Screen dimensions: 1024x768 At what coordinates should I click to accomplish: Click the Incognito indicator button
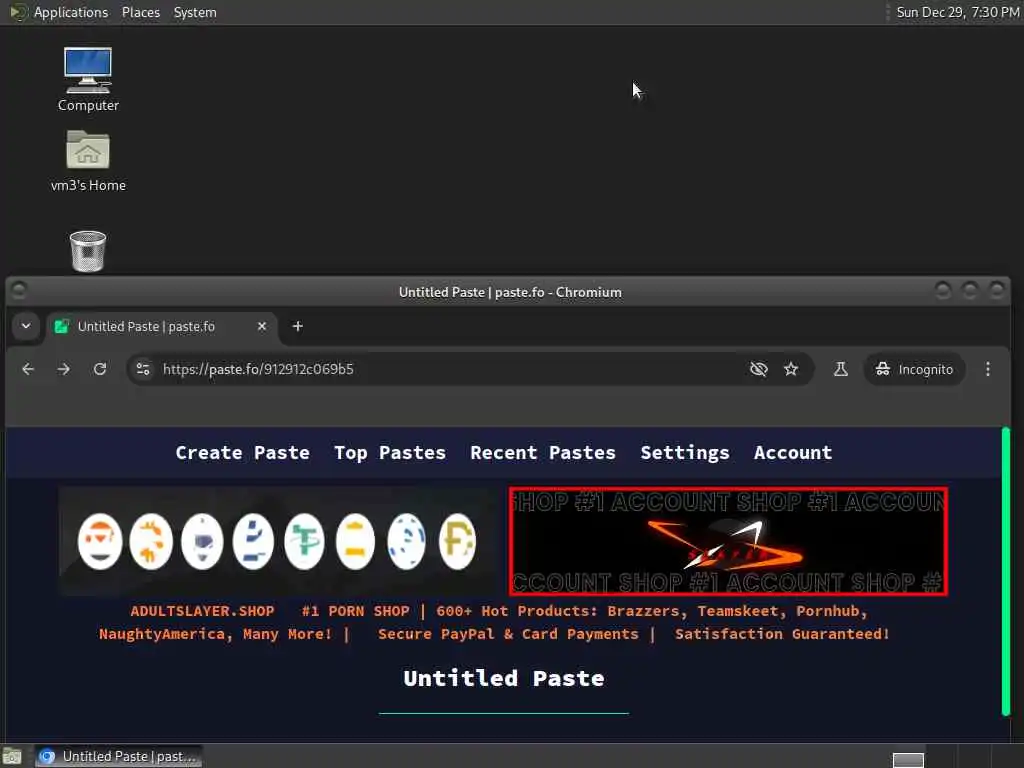point(914,370)
